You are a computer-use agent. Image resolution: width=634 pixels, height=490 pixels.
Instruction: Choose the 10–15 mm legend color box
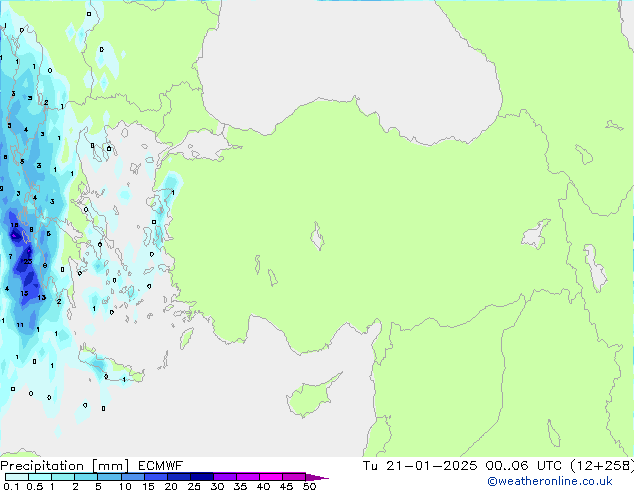point(132,477)
